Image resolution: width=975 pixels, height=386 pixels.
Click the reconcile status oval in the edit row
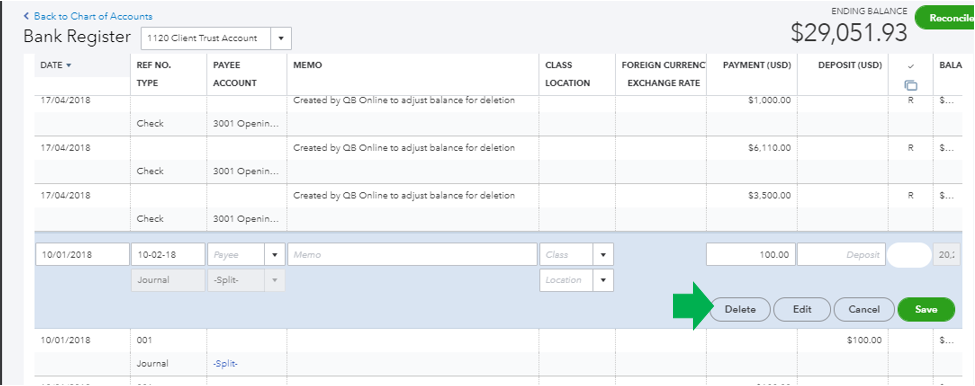pos(909,255)
